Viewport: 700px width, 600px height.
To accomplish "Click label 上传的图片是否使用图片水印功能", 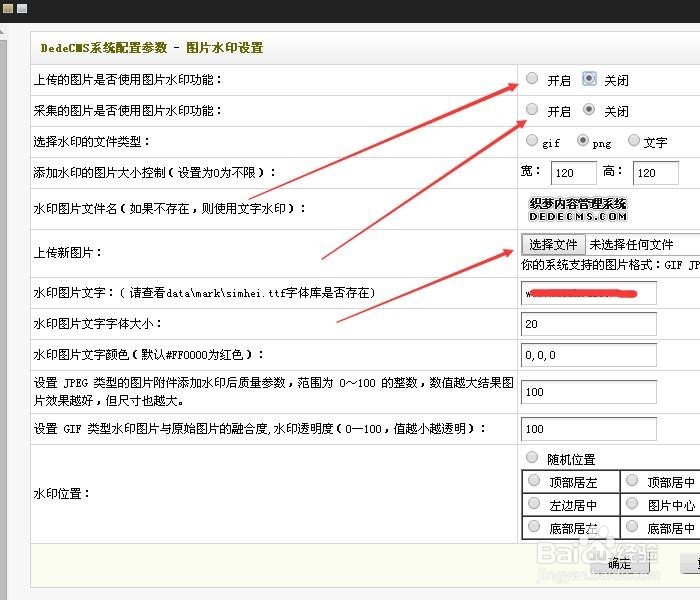I will (x=127, y=80).
